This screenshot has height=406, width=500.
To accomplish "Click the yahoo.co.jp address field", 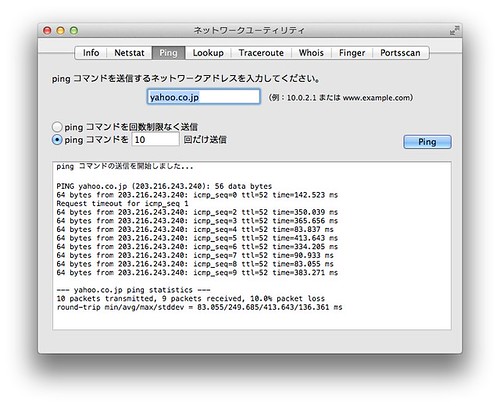I will 203,97.
